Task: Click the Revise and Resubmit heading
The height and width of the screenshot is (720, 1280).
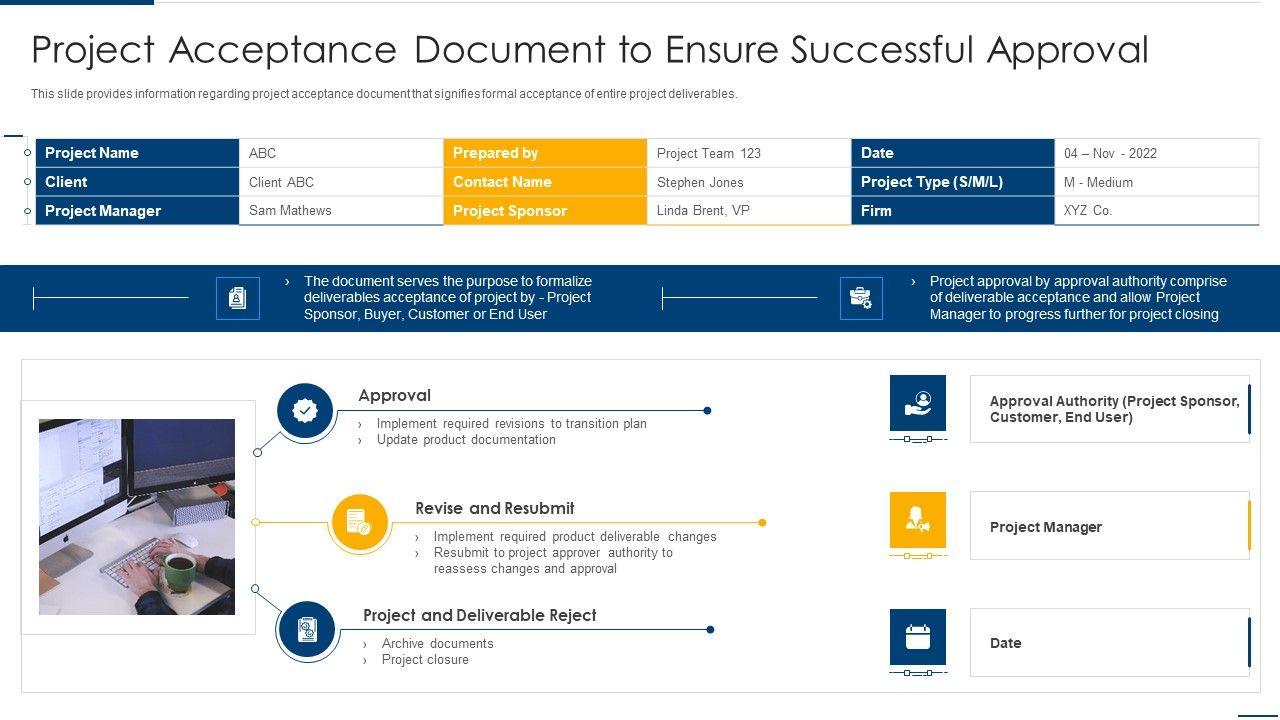Action: tap(495, 508)
